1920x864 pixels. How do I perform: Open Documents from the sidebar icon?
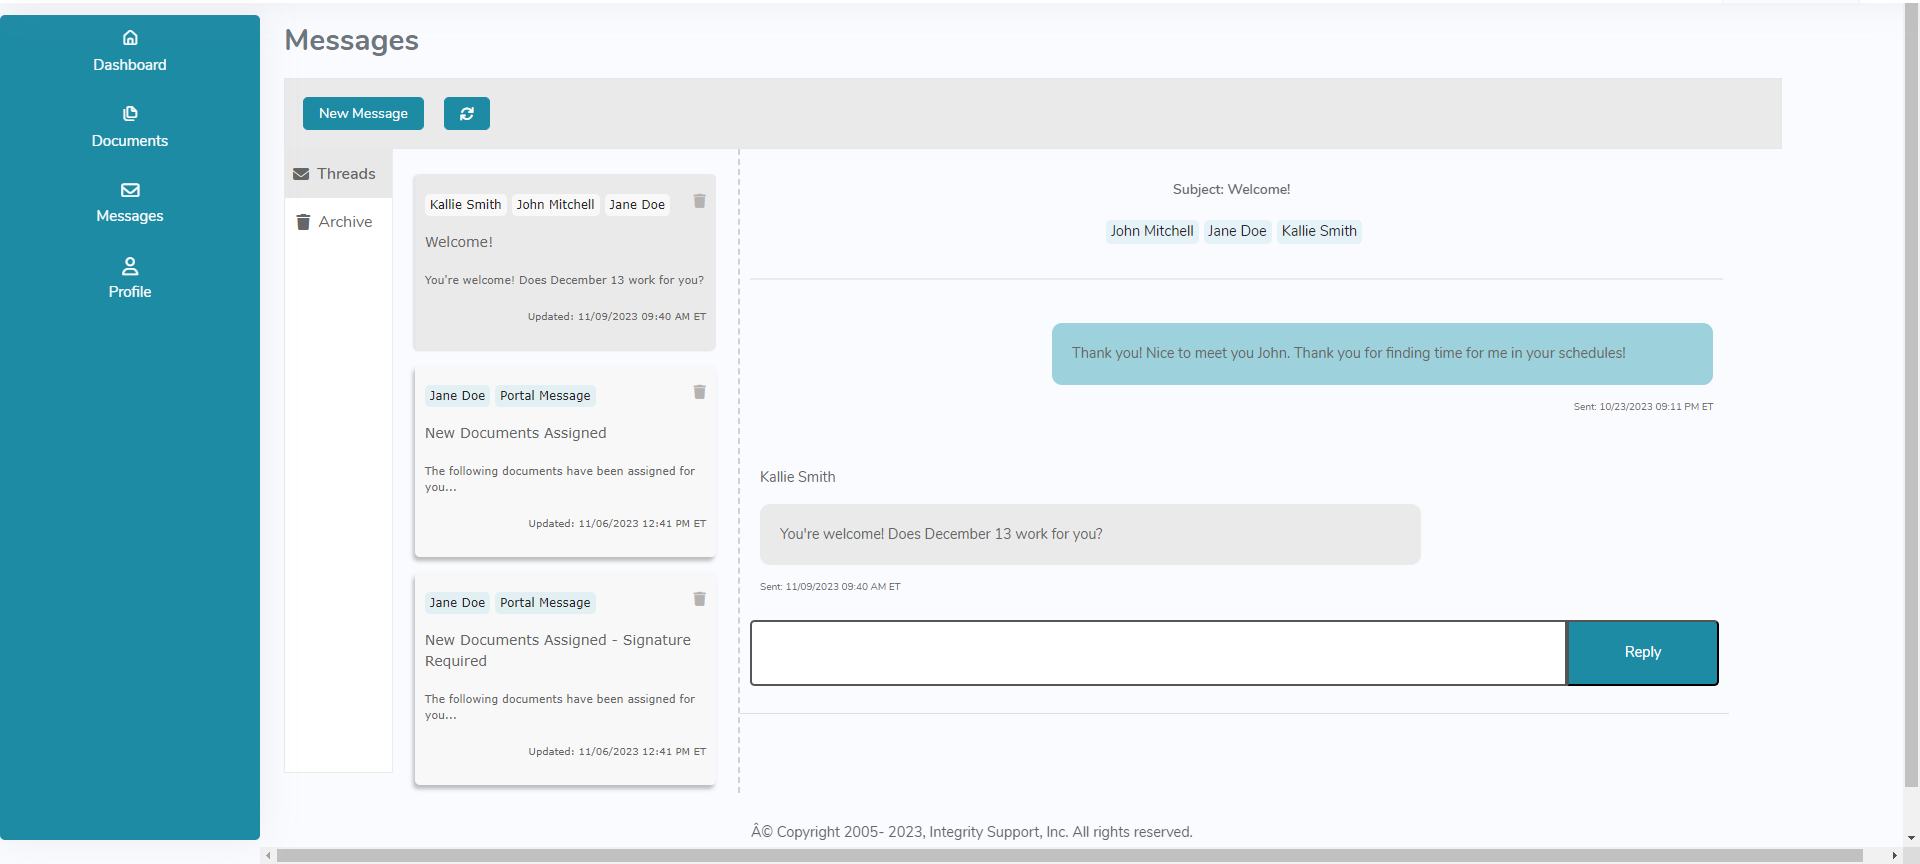[130, 114]
